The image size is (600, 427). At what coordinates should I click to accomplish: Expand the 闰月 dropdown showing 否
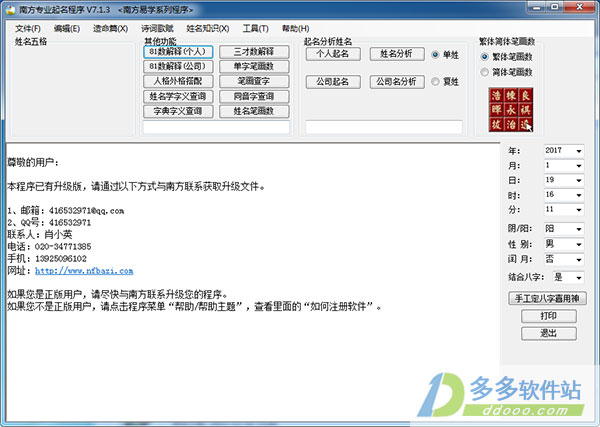pyautogui.click(x=579, y=259)
